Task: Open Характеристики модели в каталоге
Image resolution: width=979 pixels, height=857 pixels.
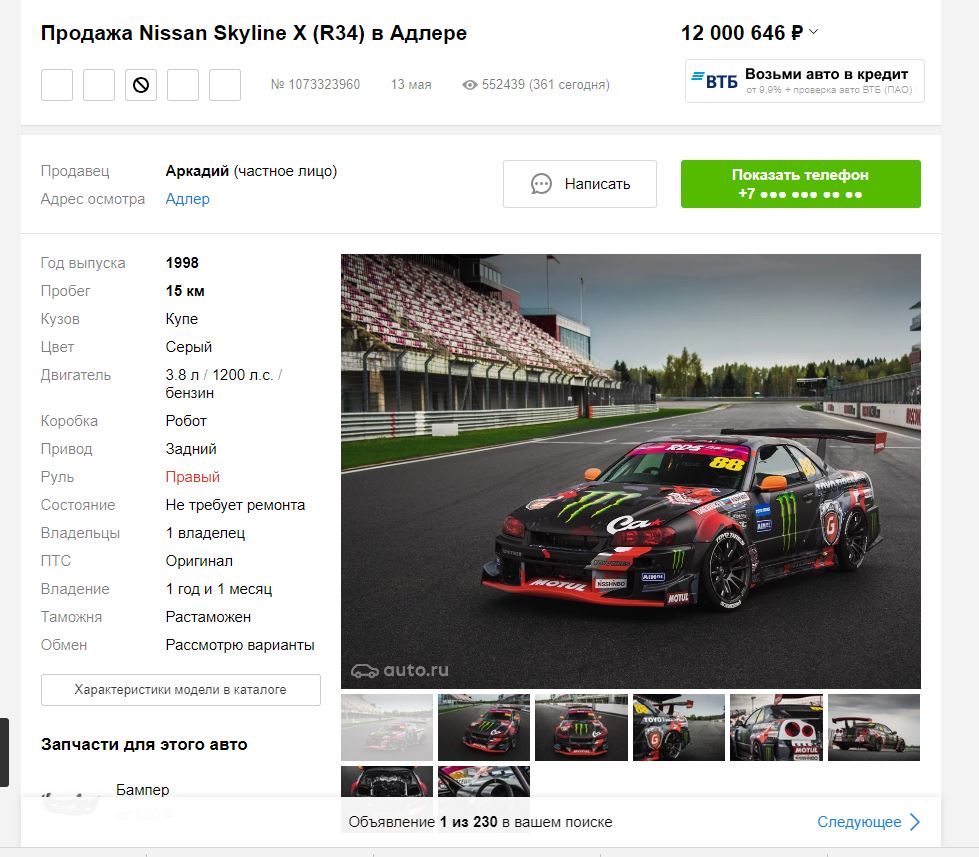Action: (x=180, y=690)
